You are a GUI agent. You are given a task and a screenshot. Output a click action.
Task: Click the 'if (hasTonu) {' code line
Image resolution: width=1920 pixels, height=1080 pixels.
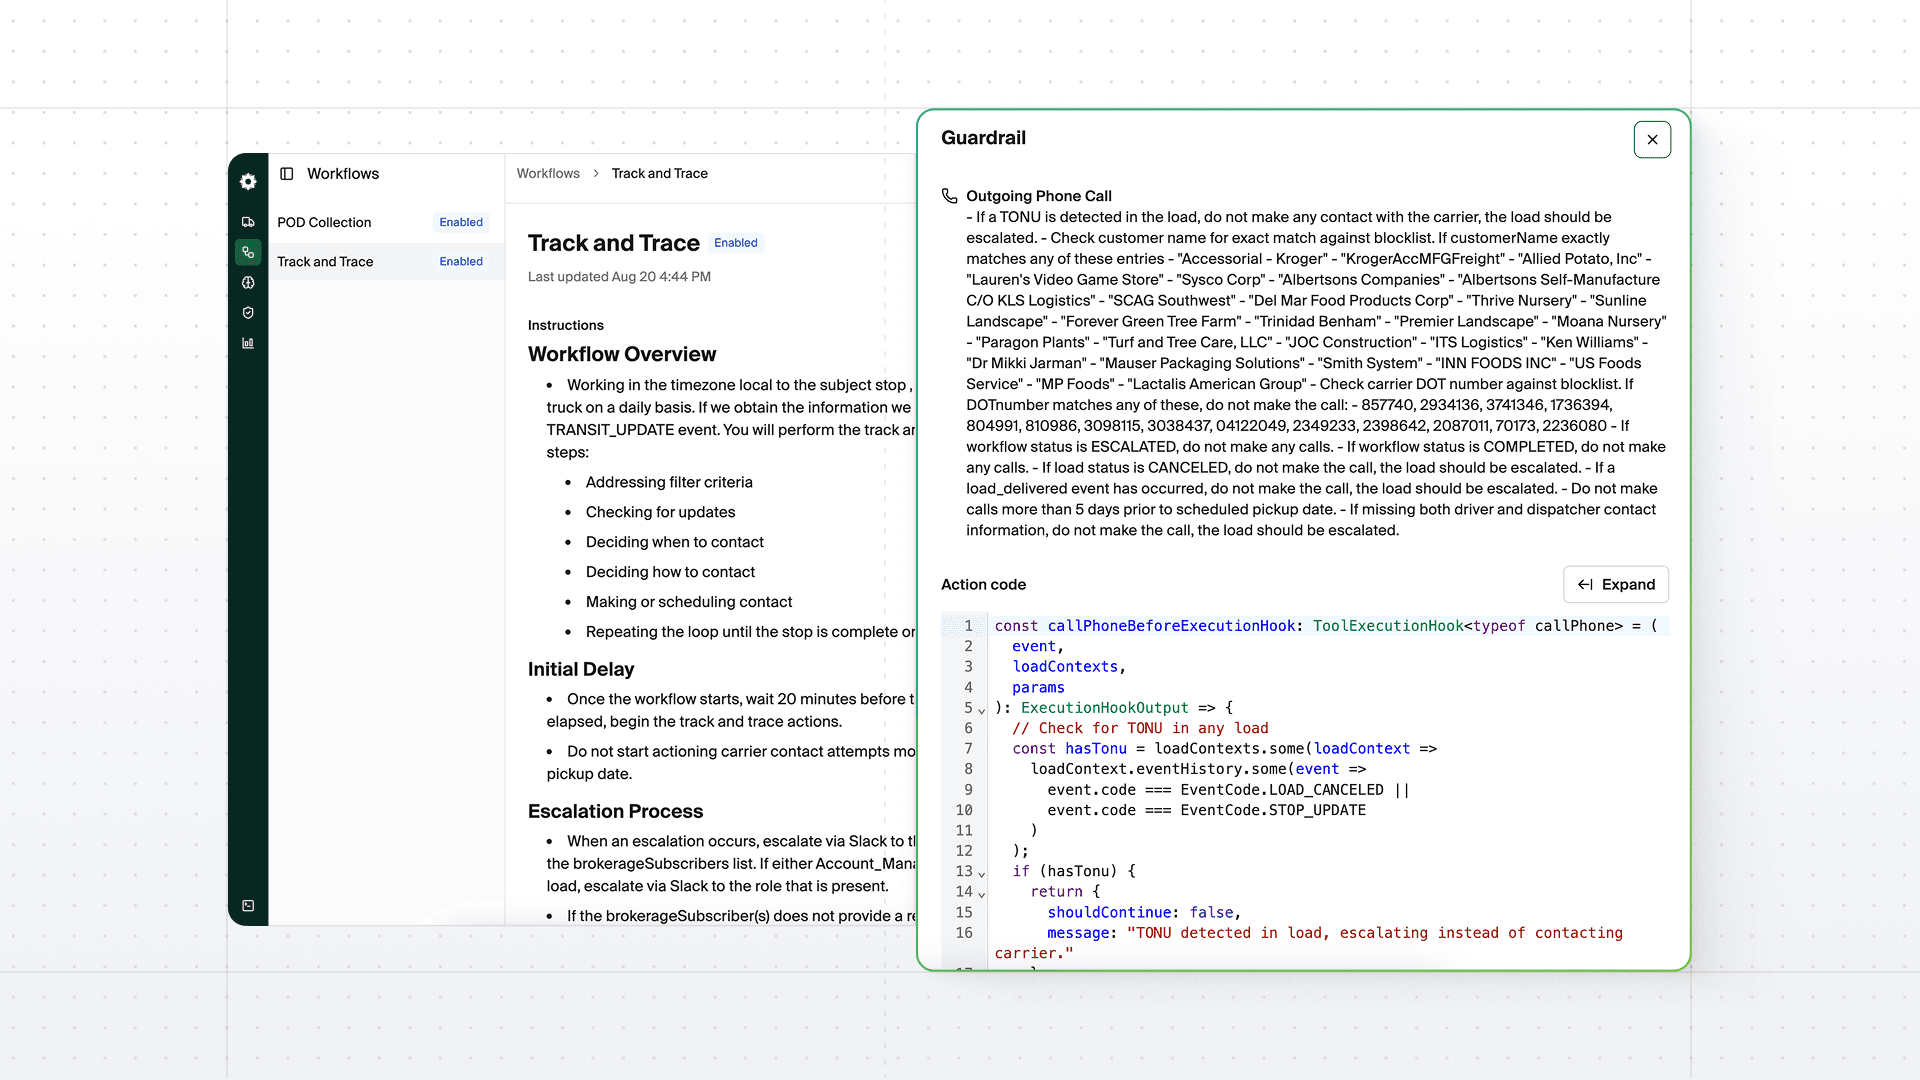click(x=1074, y=871)
